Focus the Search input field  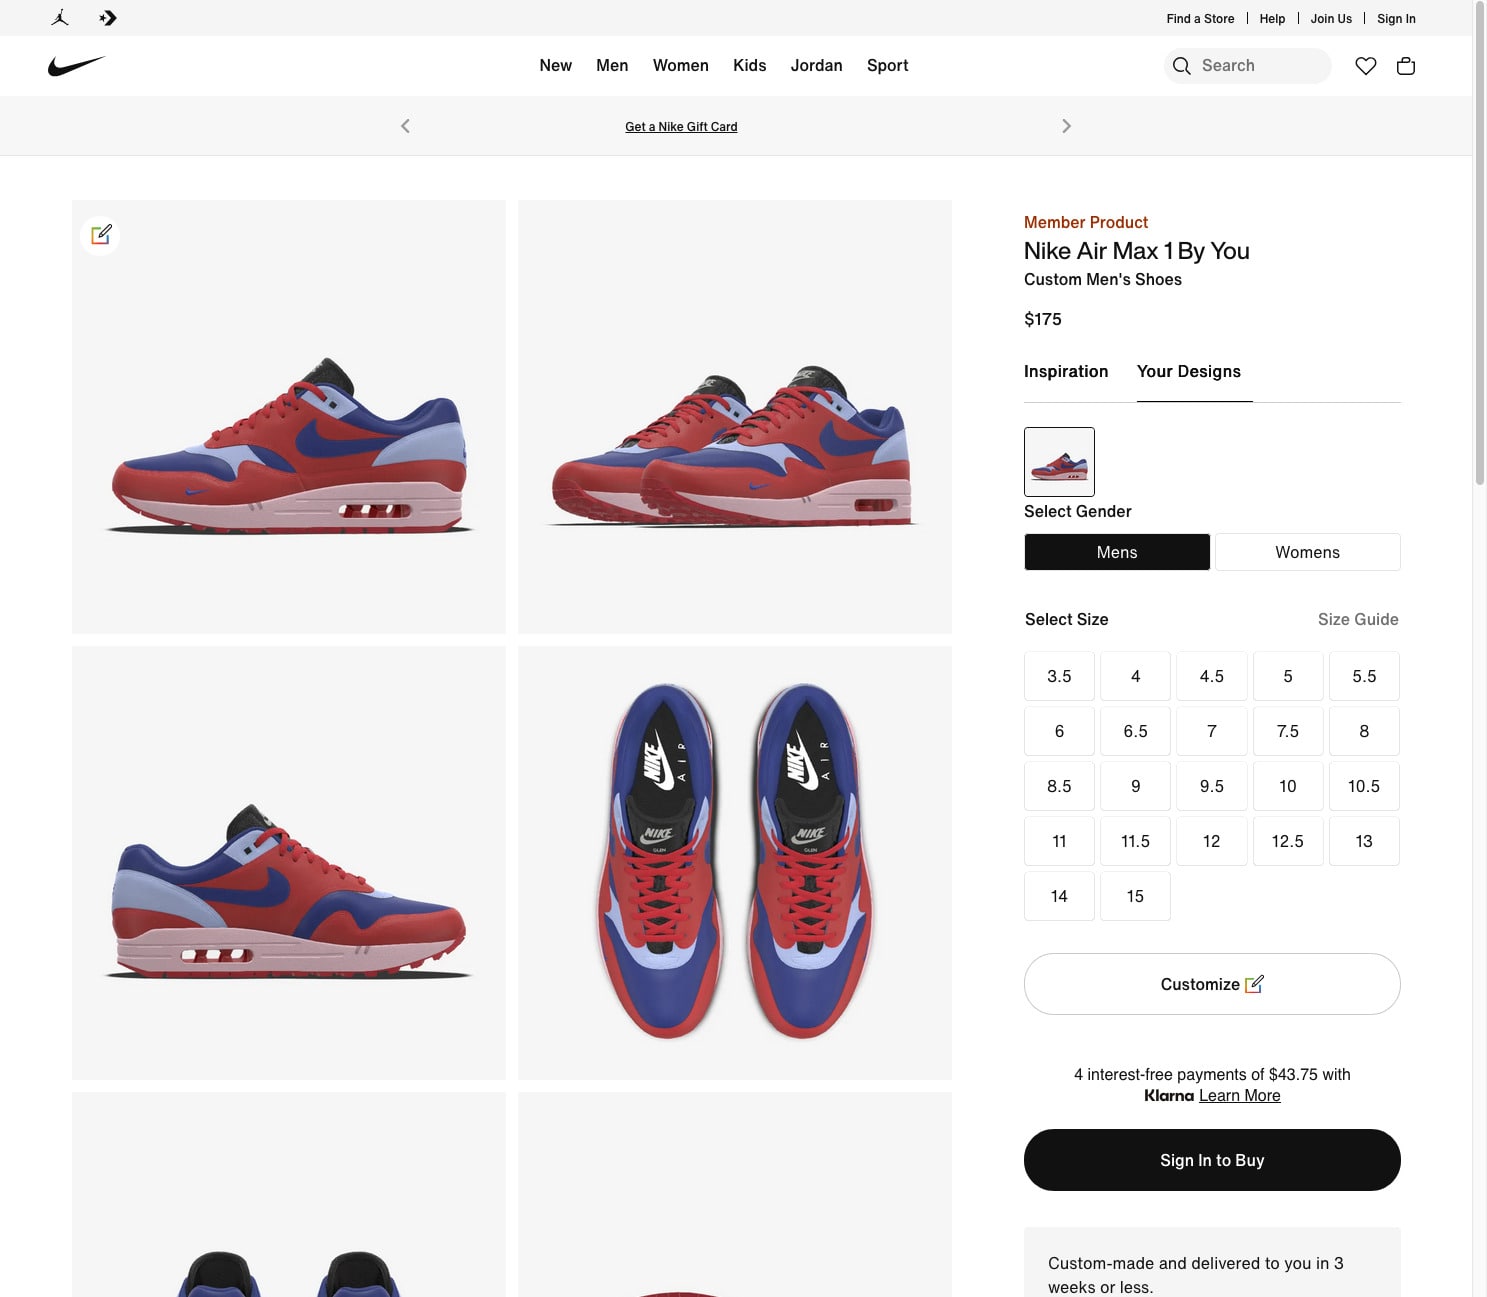[1248, 66]
